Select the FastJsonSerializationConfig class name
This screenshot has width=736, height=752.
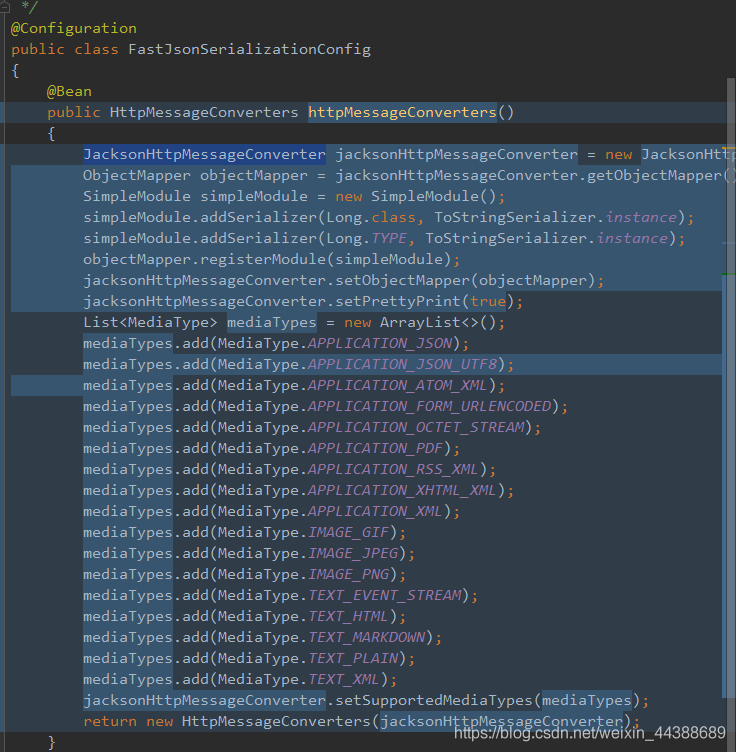pyautogui.click(x=249, y=49)
